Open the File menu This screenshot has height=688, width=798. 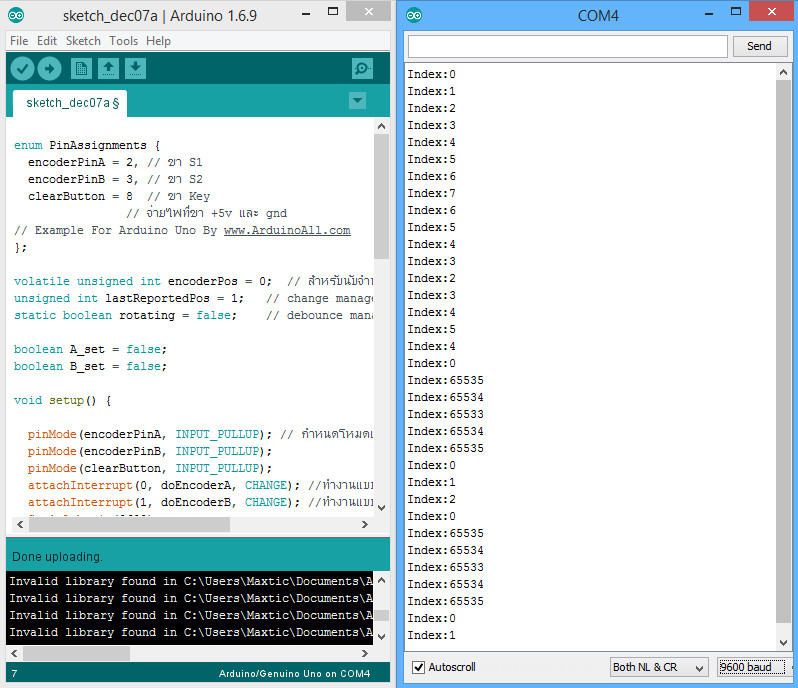pos(19,41)
